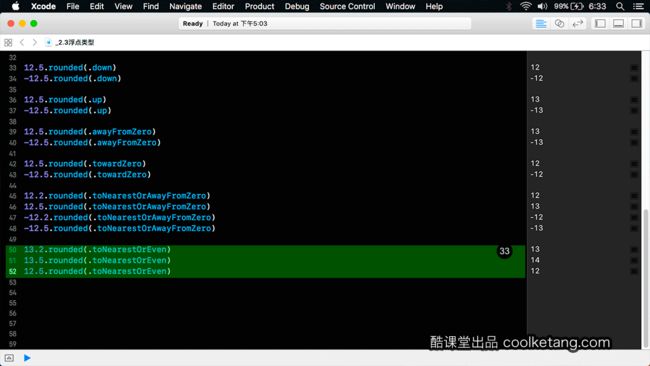Open the Apple menu
The height and width of the screenshot is (366, 650).
(x=15, y=6)
